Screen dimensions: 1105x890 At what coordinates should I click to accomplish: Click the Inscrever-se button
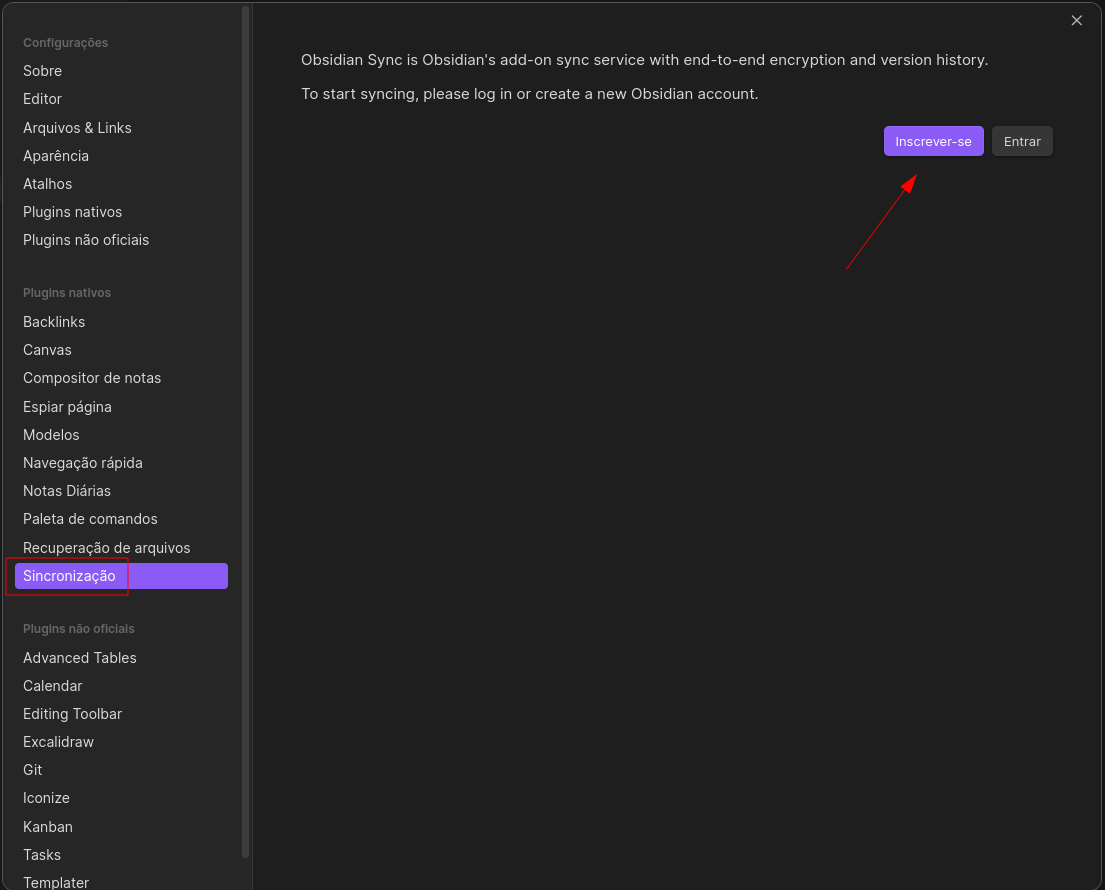click(x=933, y=141)
